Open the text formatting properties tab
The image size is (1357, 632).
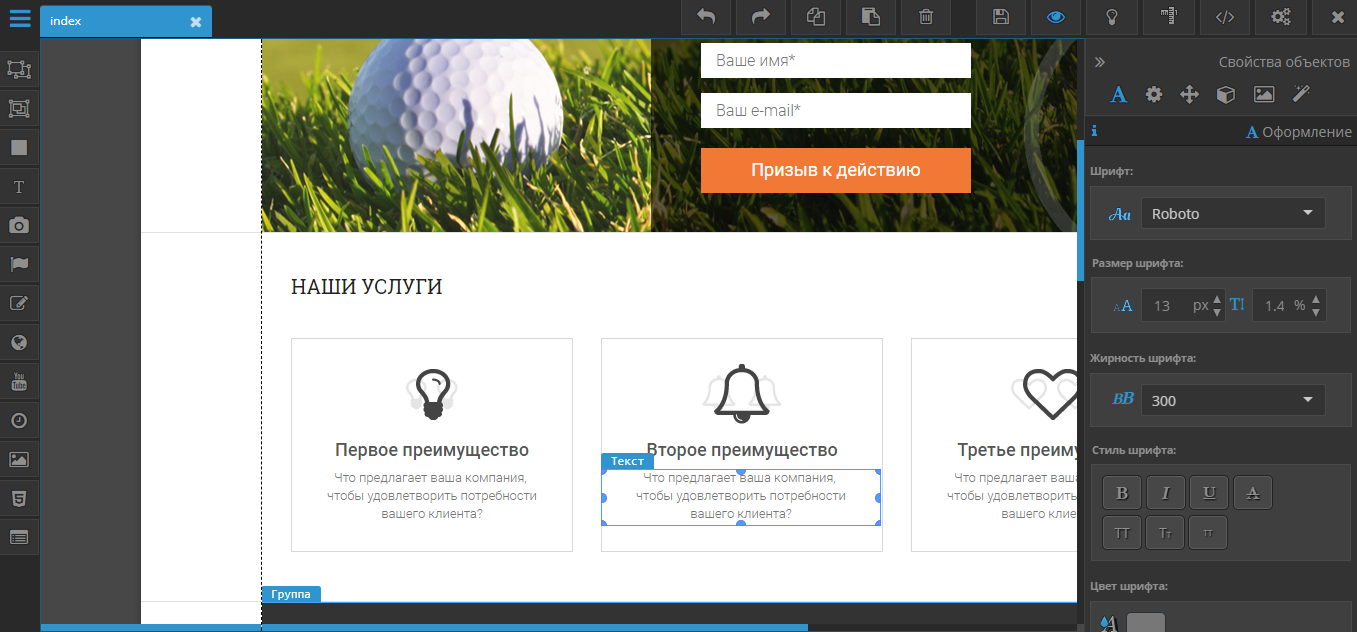(1118, 94)
